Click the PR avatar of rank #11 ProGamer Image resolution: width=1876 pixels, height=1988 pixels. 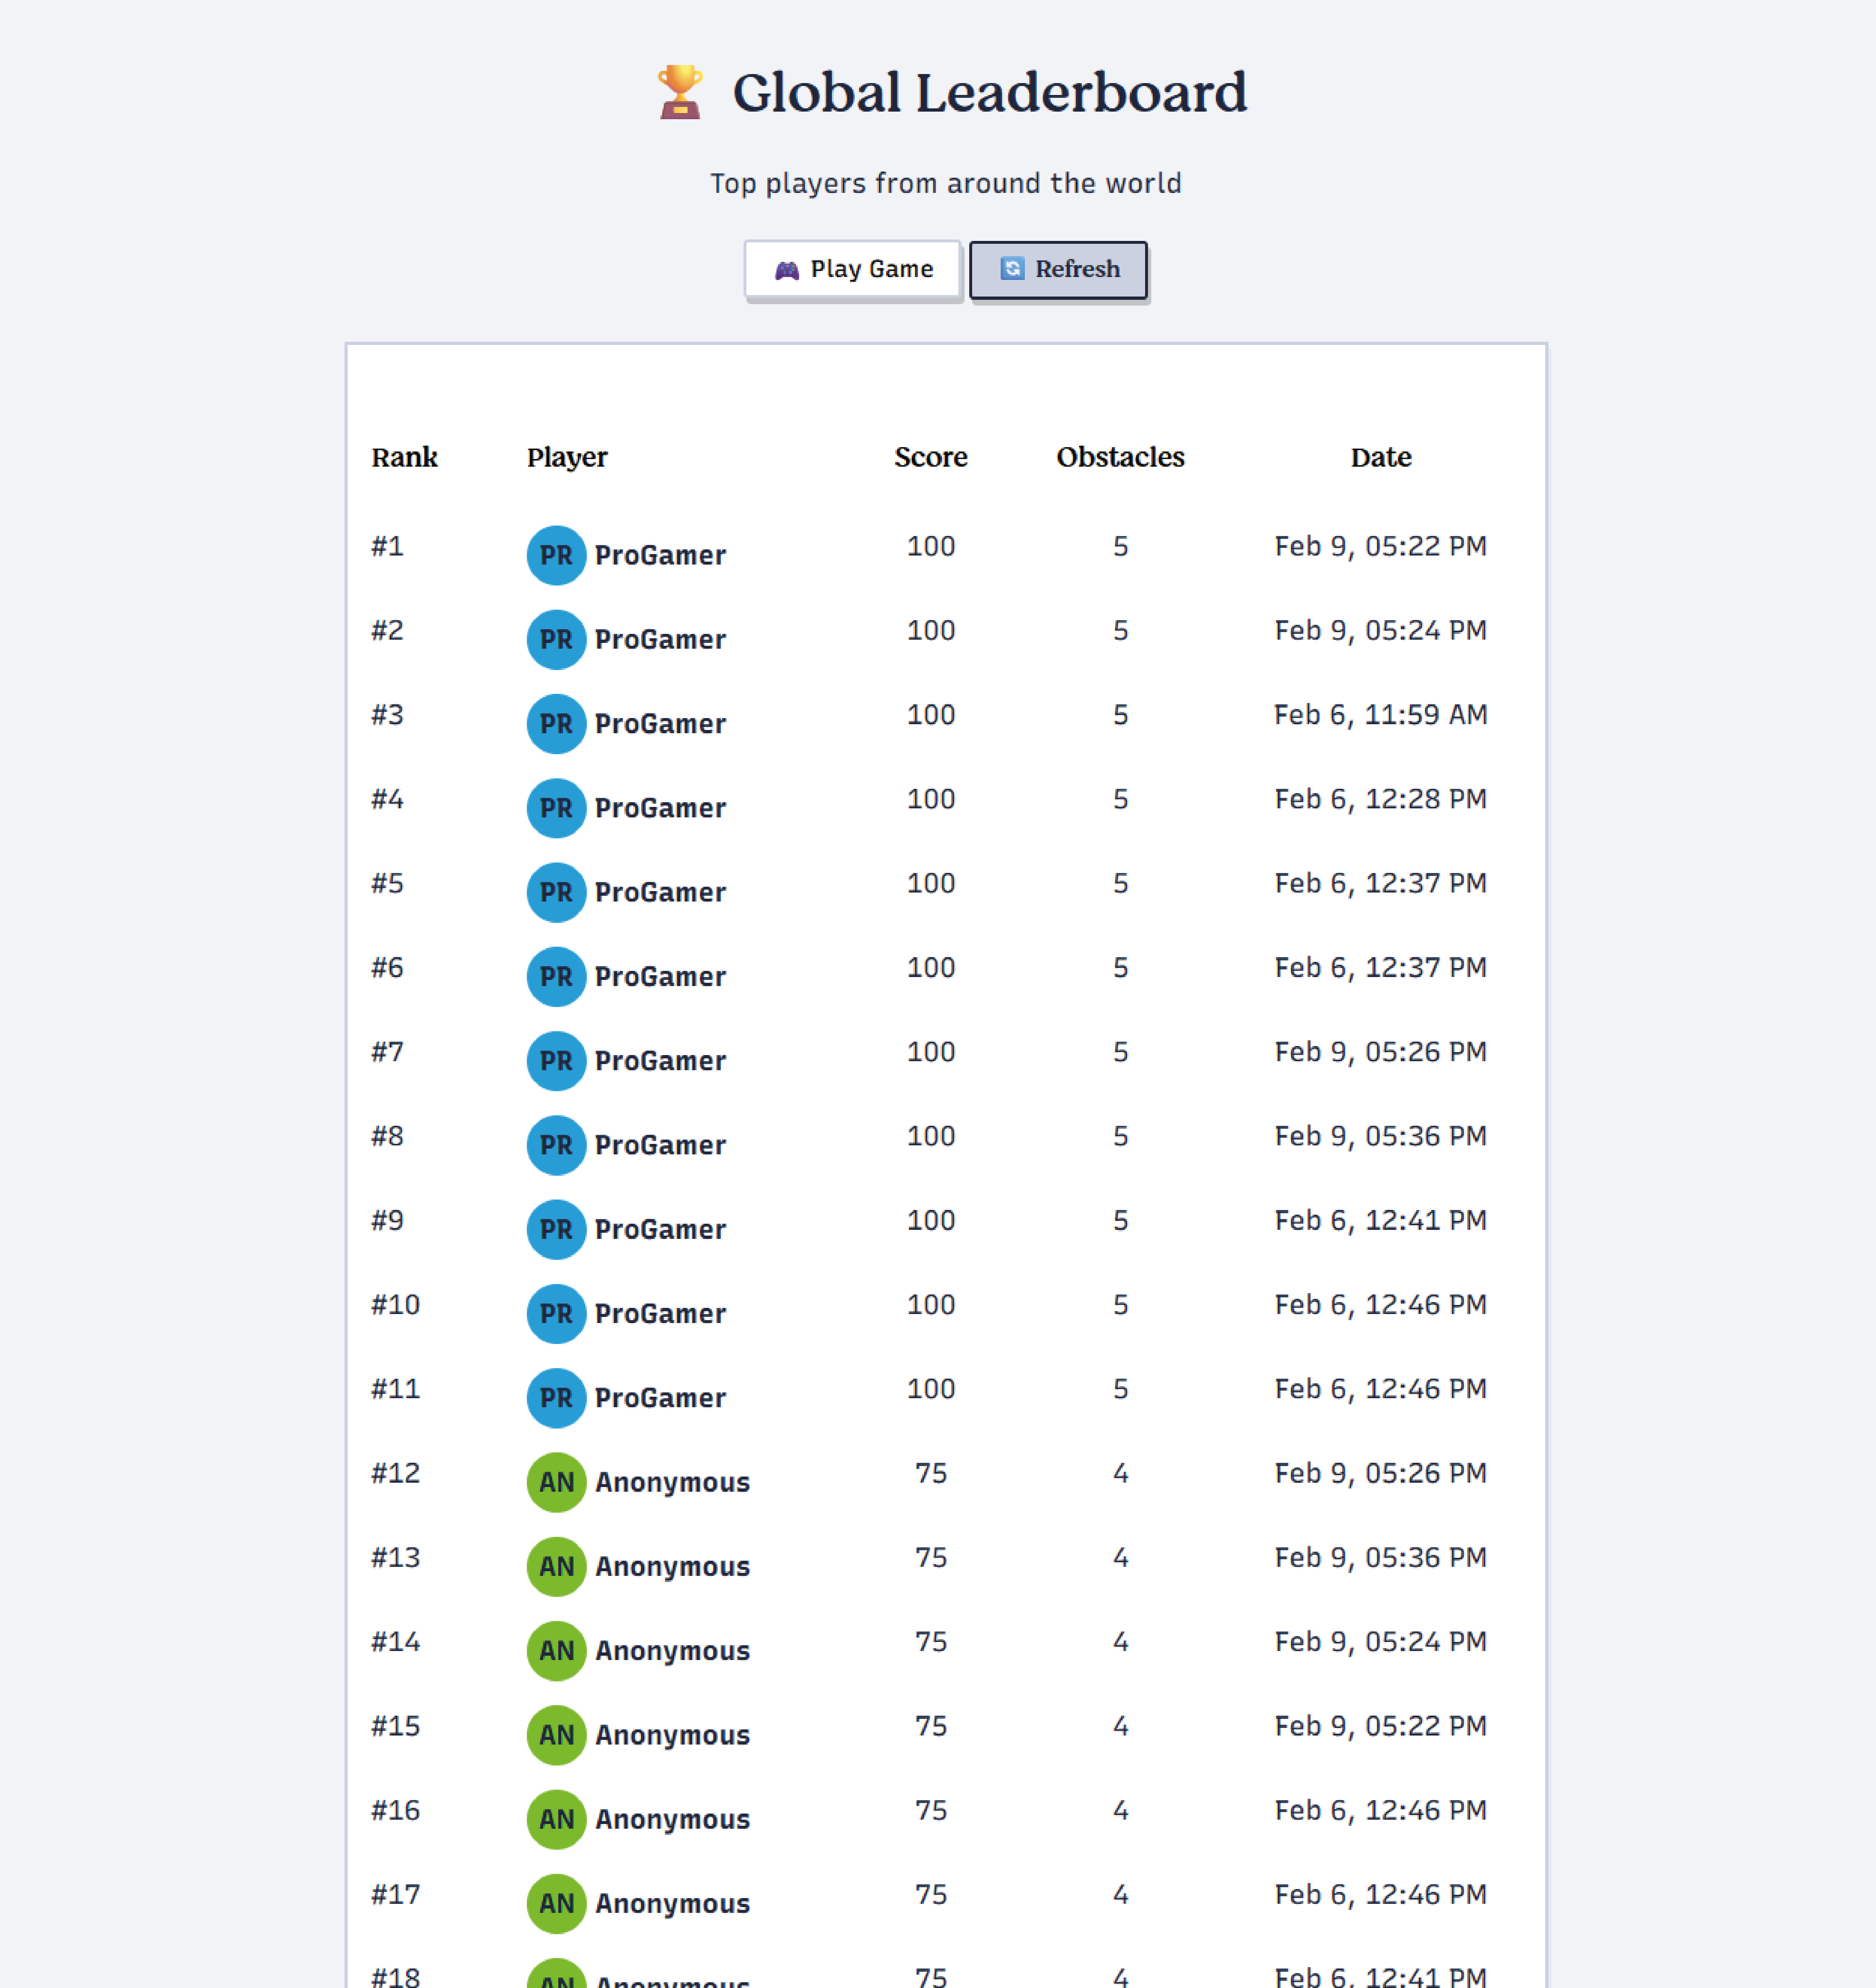(x=556, y=1398)
